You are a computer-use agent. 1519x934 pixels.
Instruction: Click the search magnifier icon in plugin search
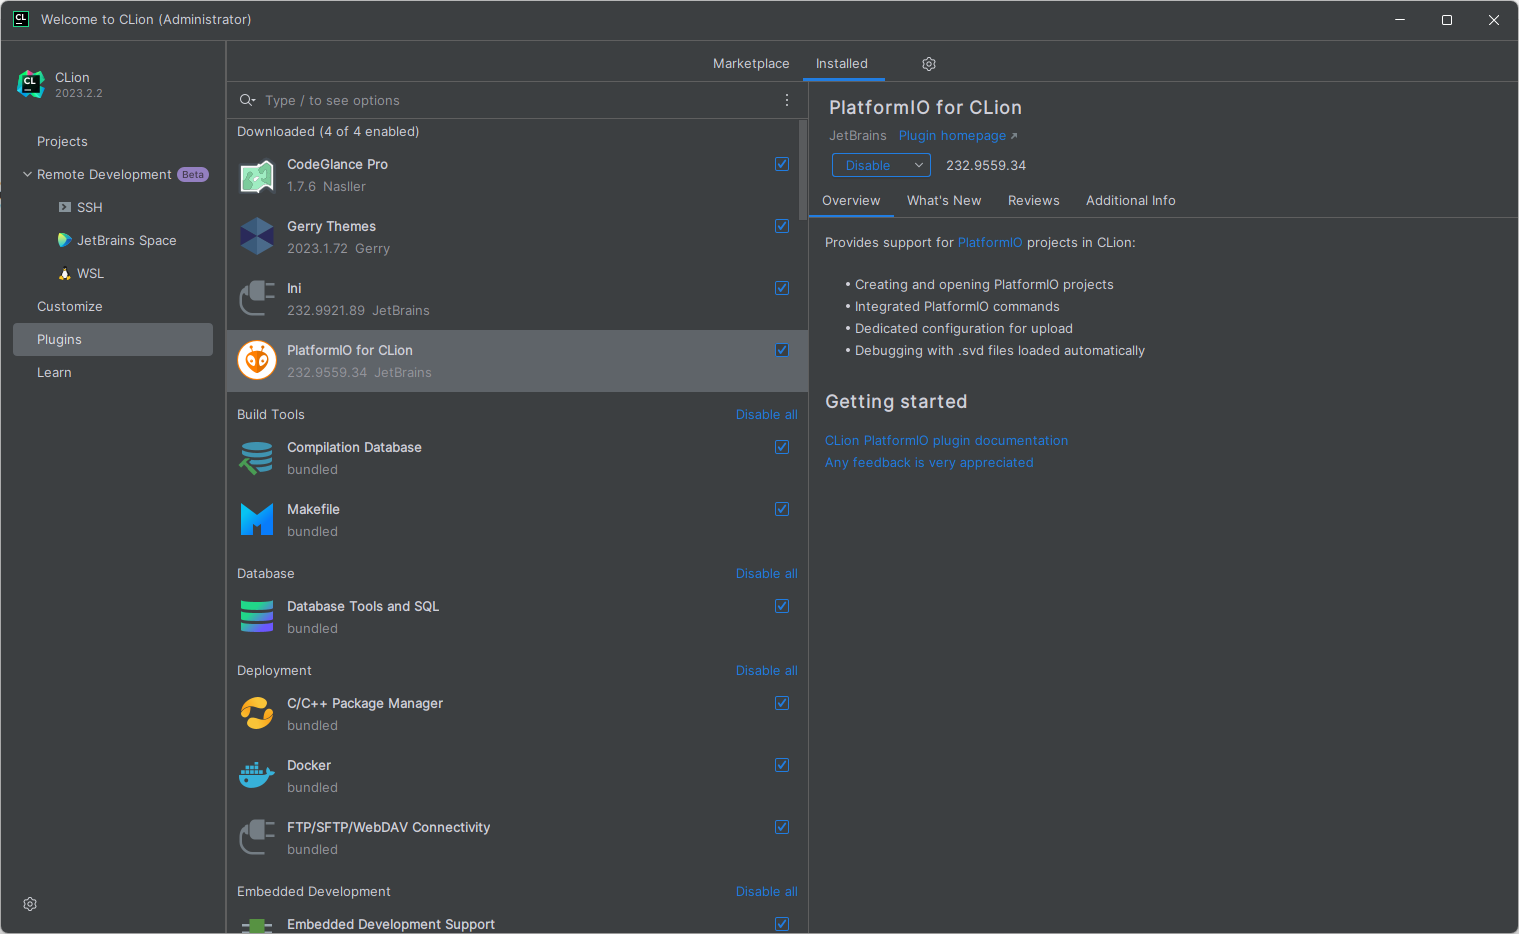tap(247, 100)
